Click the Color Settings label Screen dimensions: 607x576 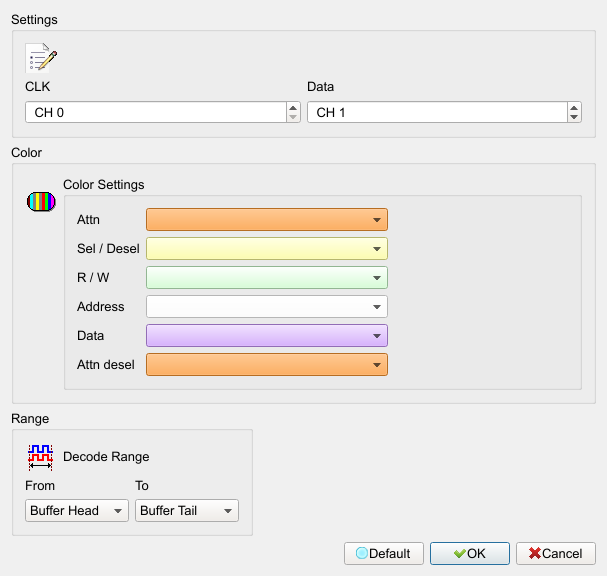[x=104, y=185]
